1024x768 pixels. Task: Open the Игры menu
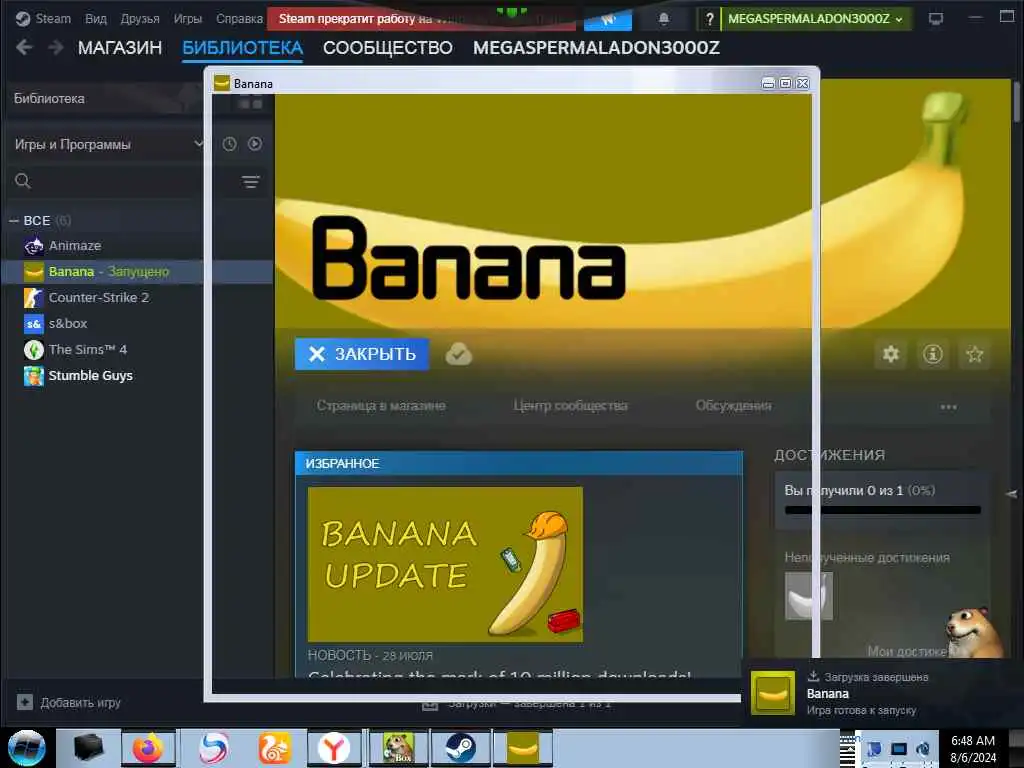(187, 19)
